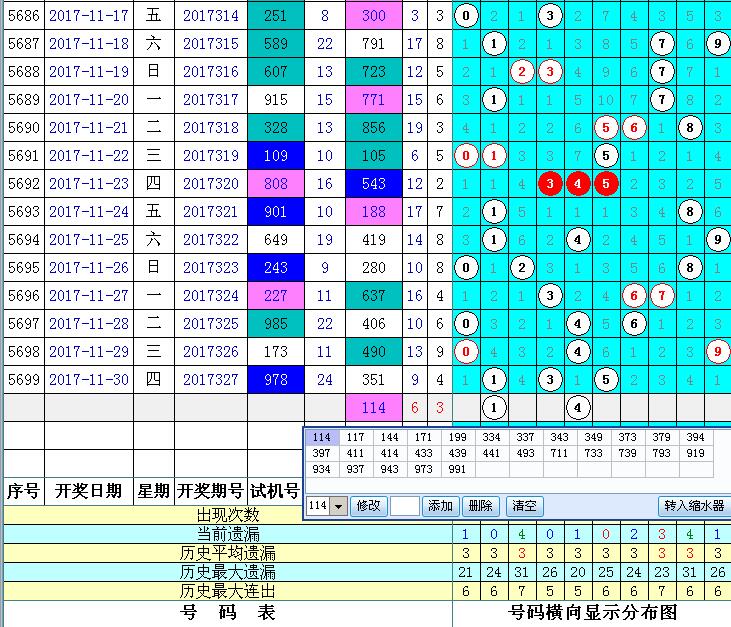The height and width of the screenshot is (627, 731).
Task: Select number 711 in the candidate list
Action: (x=560, y=453)
